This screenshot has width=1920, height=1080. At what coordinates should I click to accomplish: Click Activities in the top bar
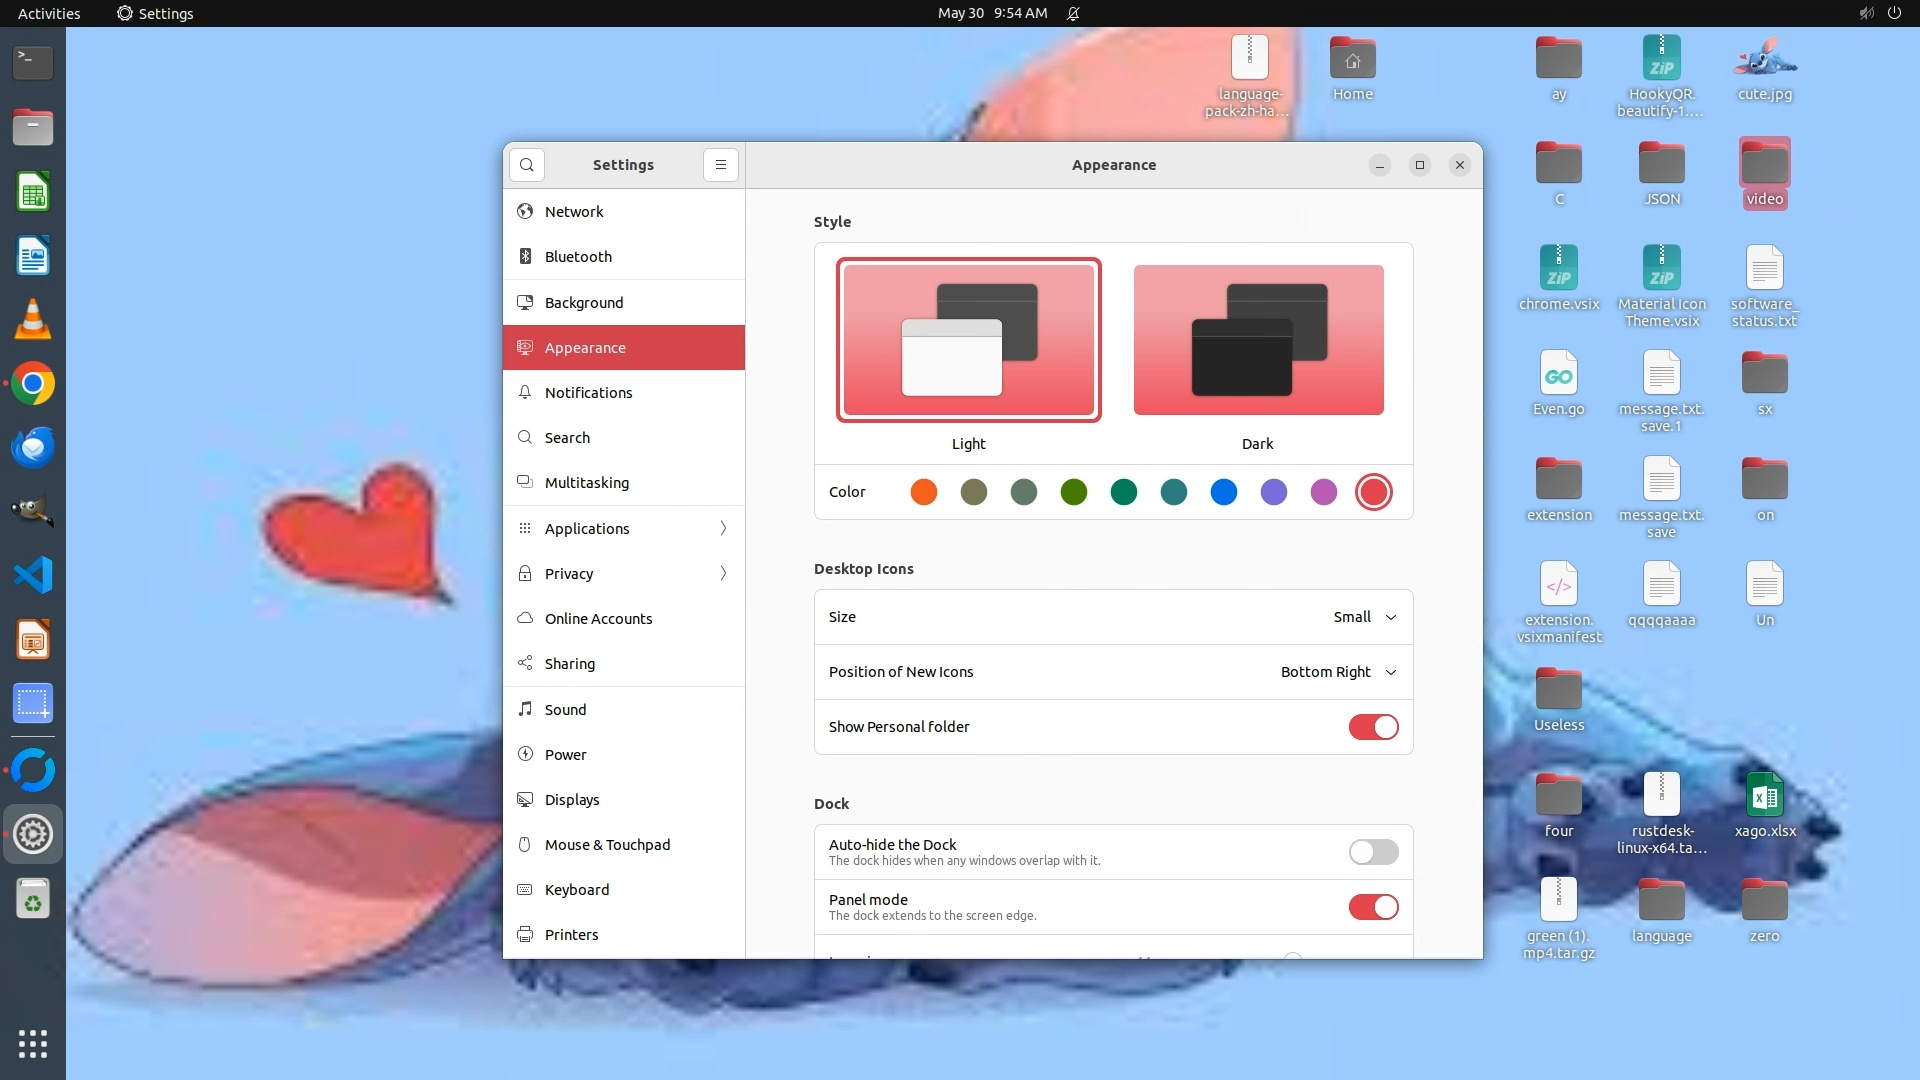(49, 13)
